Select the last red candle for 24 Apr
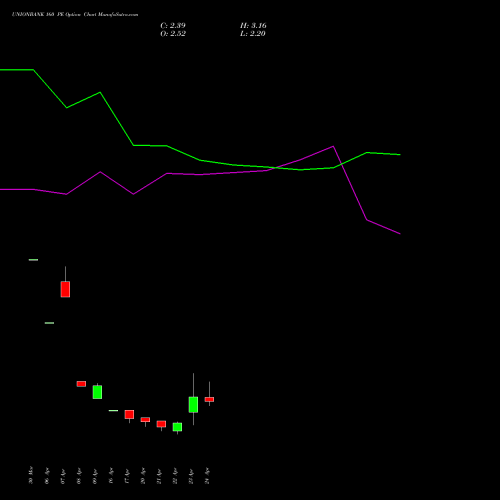Image resolution: width=500 pixels, height=500 pixels. click(209, 399)
